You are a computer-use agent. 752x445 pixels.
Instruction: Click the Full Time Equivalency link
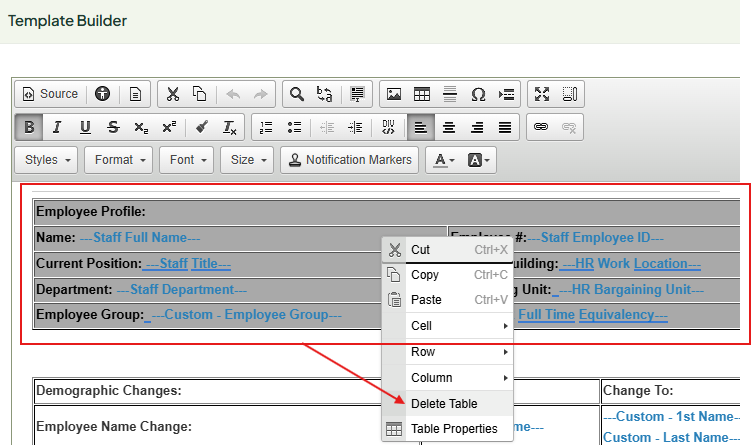[593, 315]
